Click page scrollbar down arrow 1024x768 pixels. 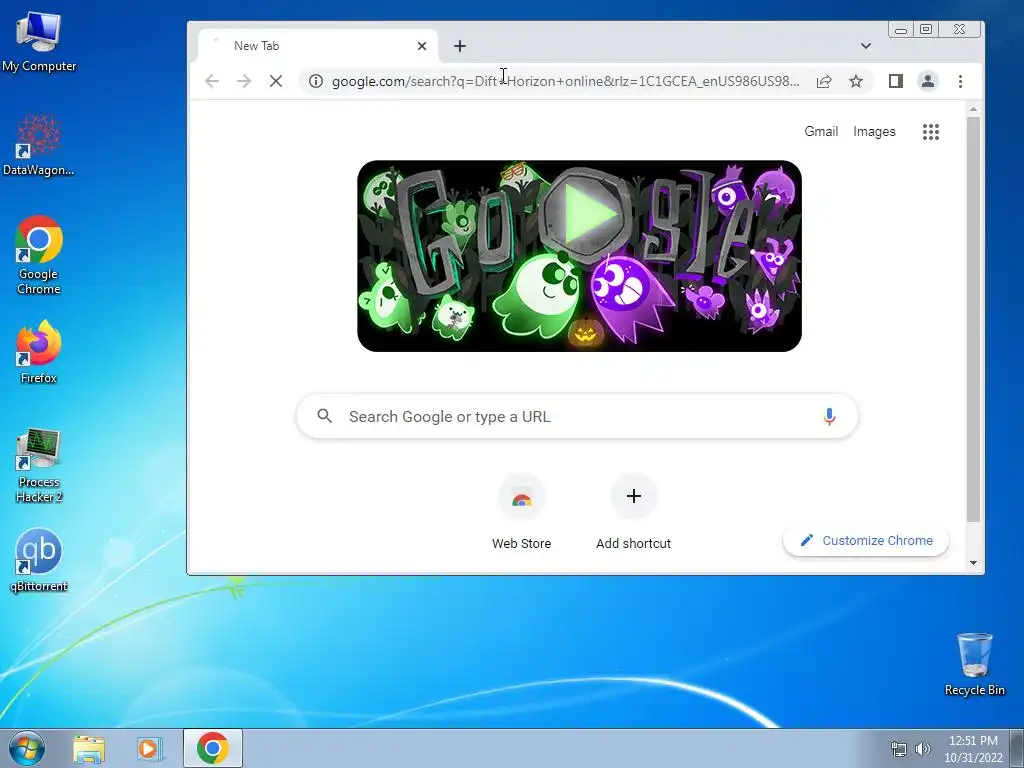click(973, 563)
